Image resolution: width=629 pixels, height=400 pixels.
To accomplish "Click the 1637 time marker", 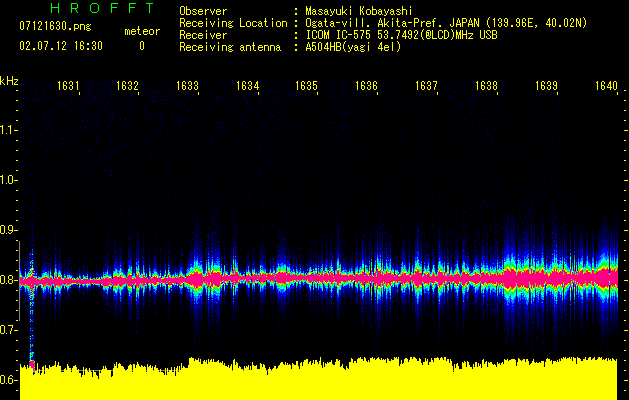I will (426, 86).
